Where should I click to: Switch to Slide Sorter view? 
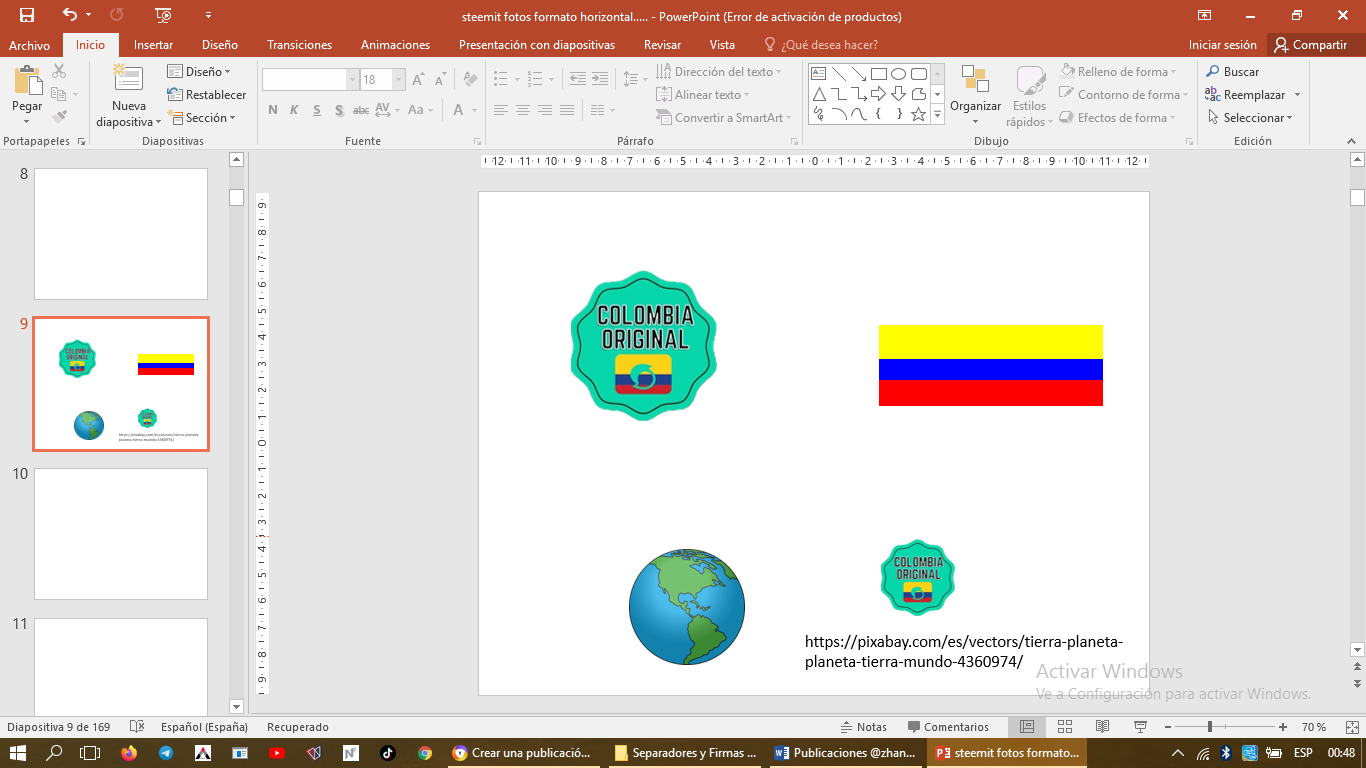tap(1064, 727)
